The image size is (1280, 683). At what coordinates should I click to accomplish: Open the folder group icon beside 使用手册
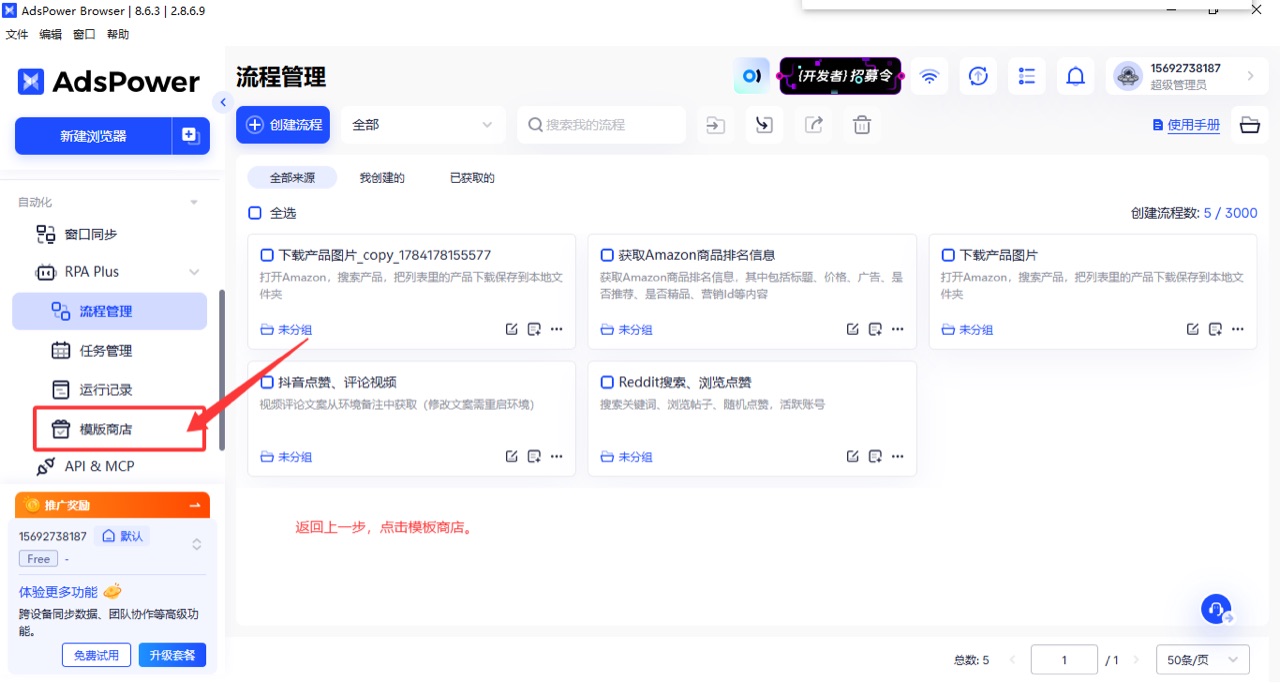[x=1250, y=125]
